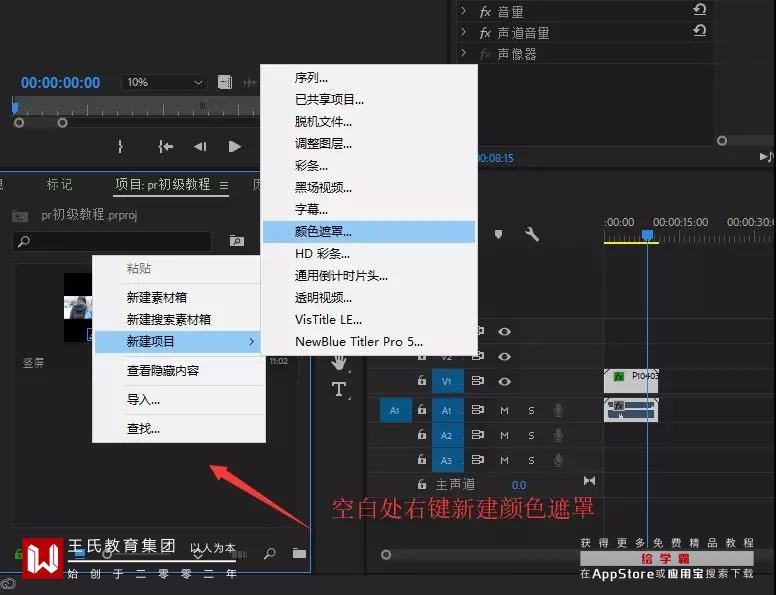
Task: Add marker in the timeline
Action: pyautogui.click(x=498, y=234)
